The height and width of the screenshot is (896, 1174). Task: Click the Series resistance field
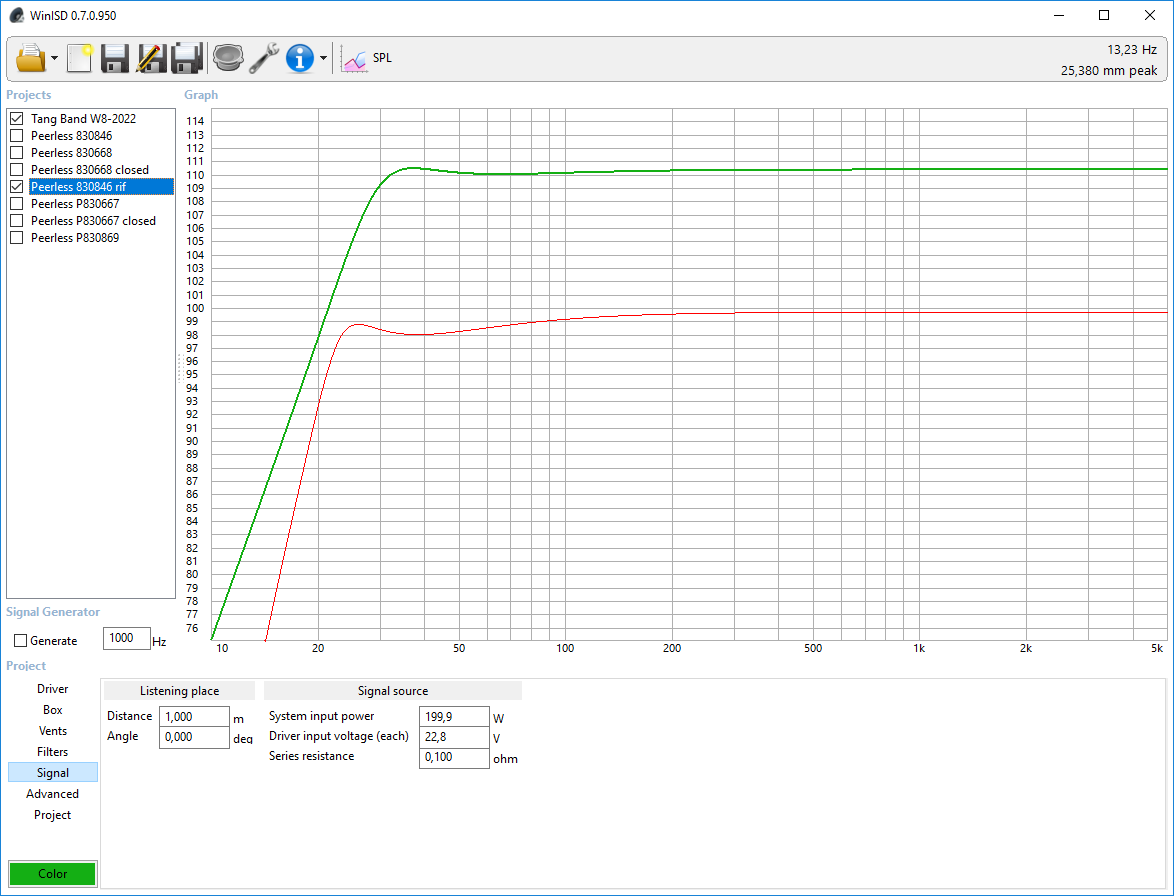click(454, 758)
